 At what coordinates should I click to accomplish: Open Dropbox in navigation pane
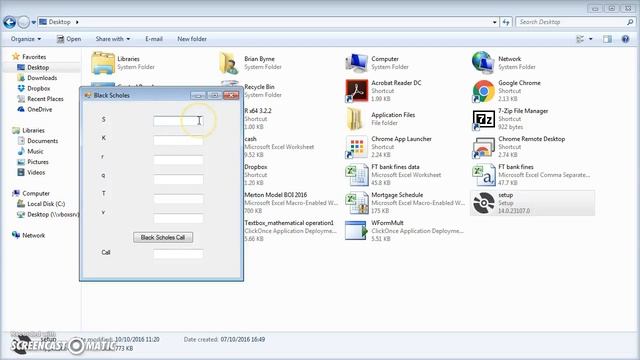coord(39,88)
